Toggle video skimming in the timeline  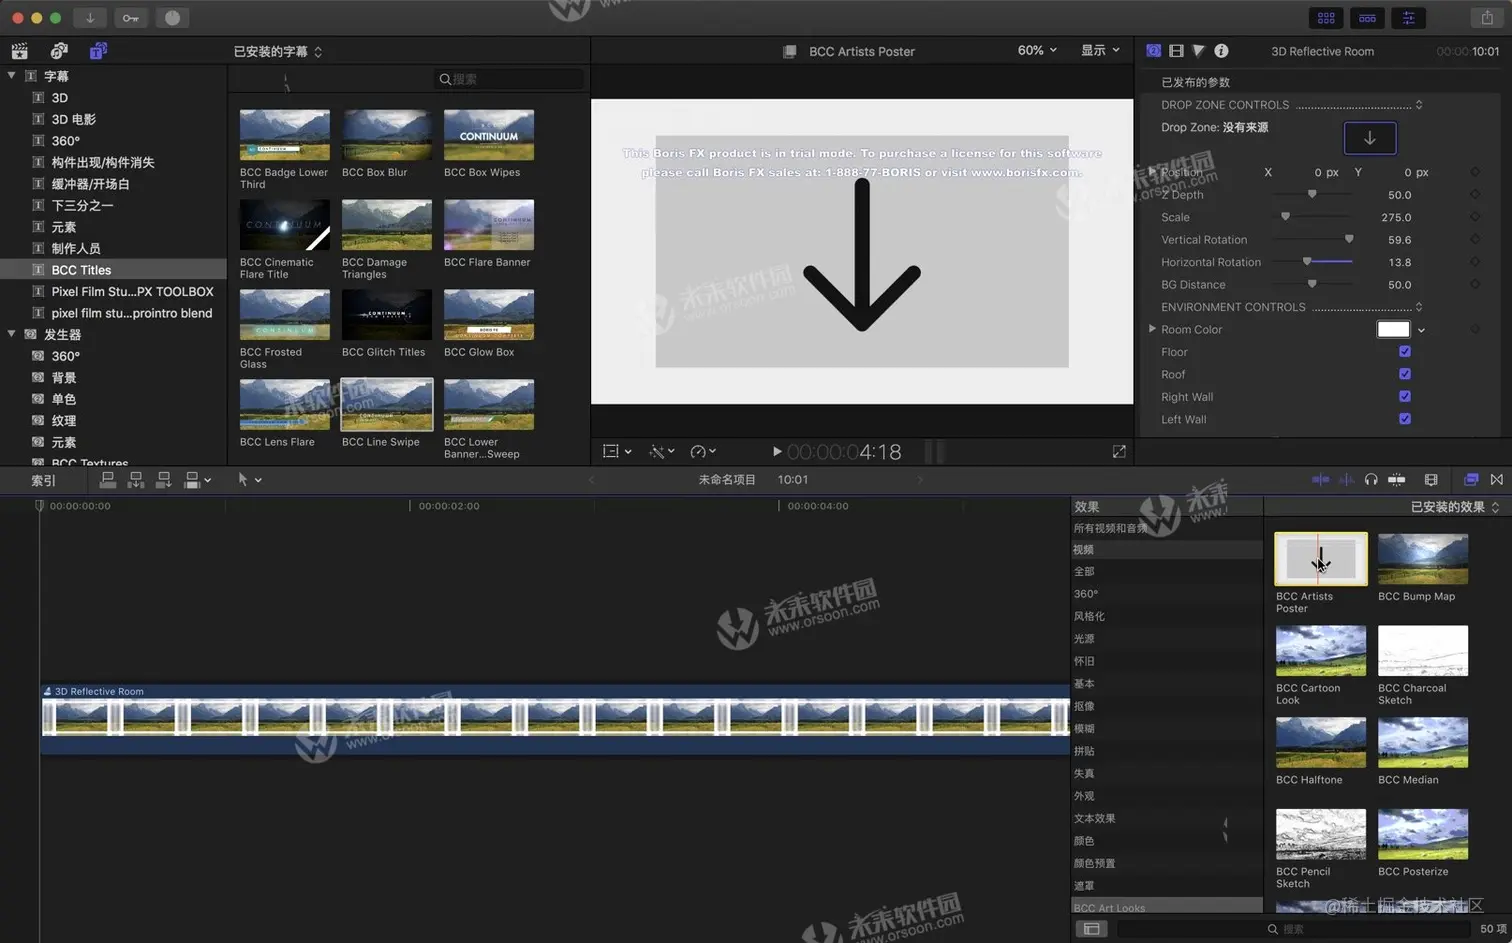click(1320, 480)
